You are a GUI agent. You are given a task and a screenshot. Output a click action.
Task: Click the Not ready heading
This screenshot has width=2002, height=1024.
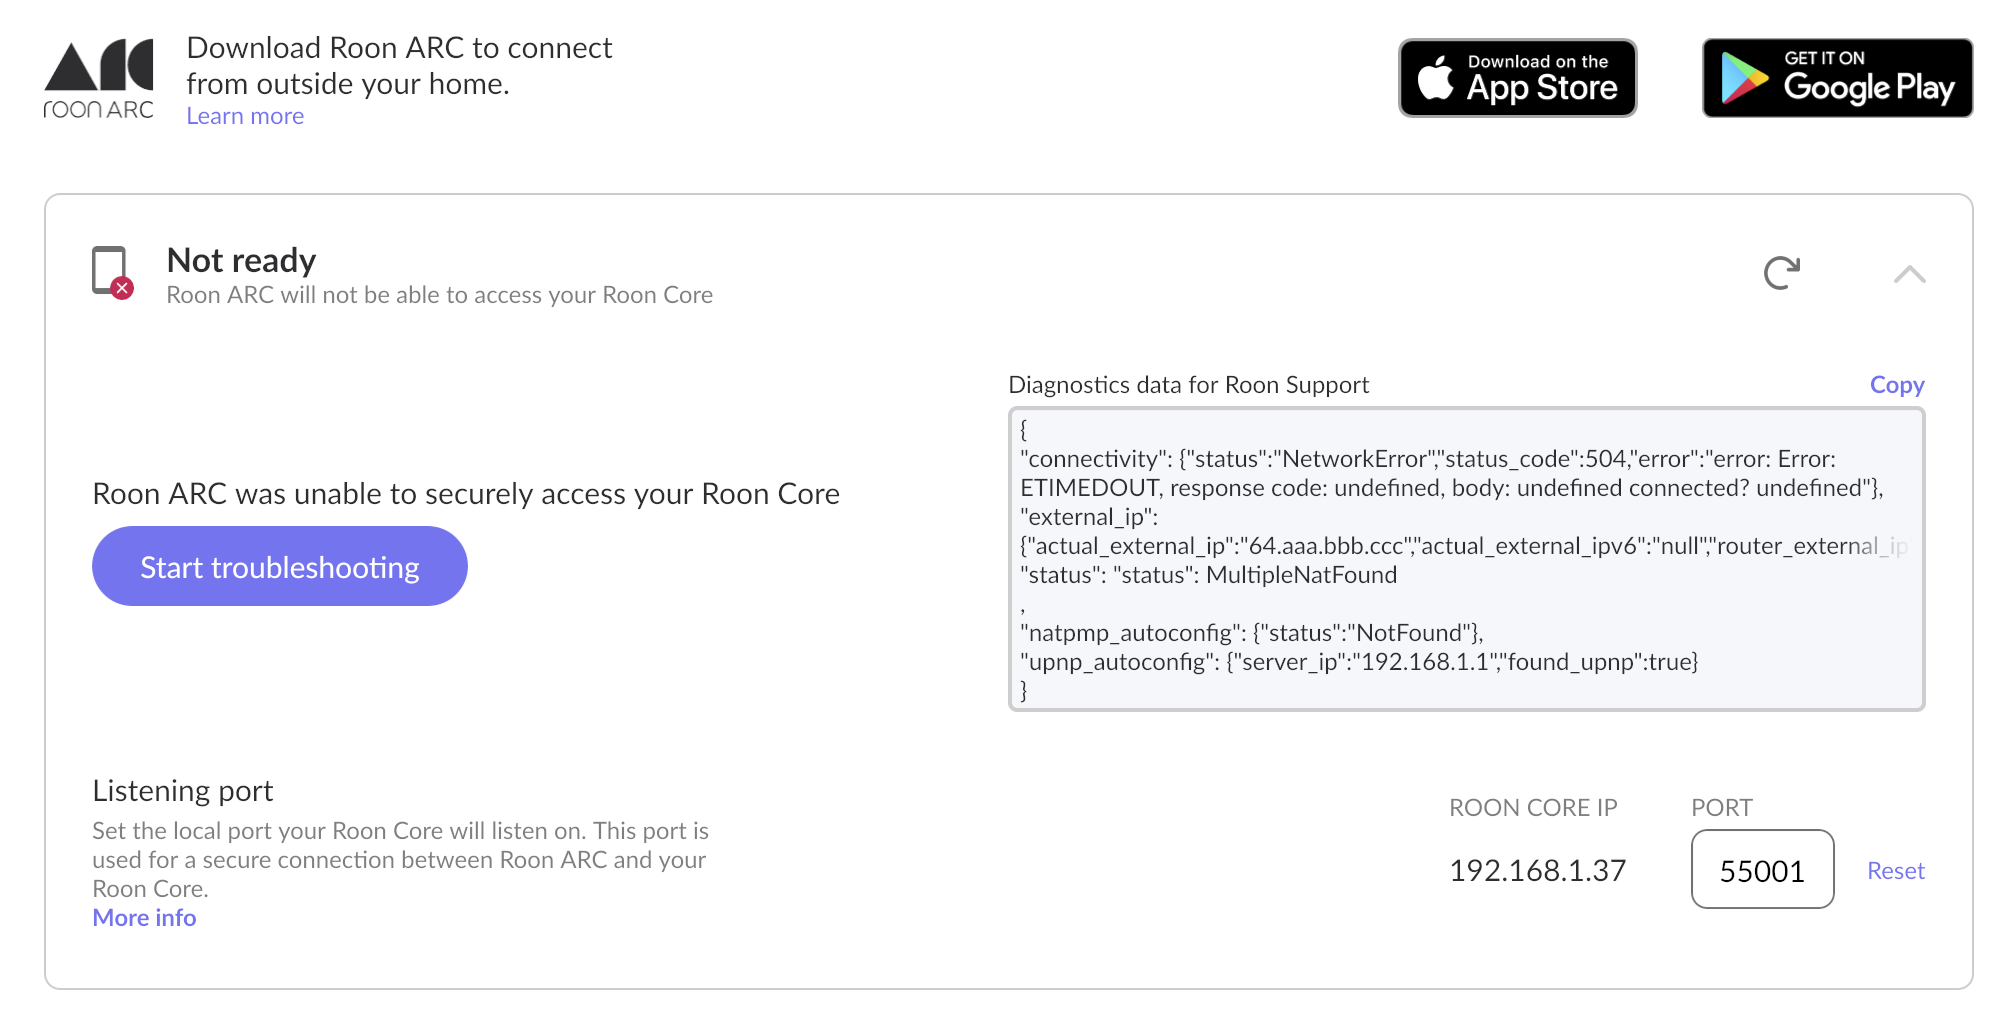pyautogui.click(x=241, y=260)
